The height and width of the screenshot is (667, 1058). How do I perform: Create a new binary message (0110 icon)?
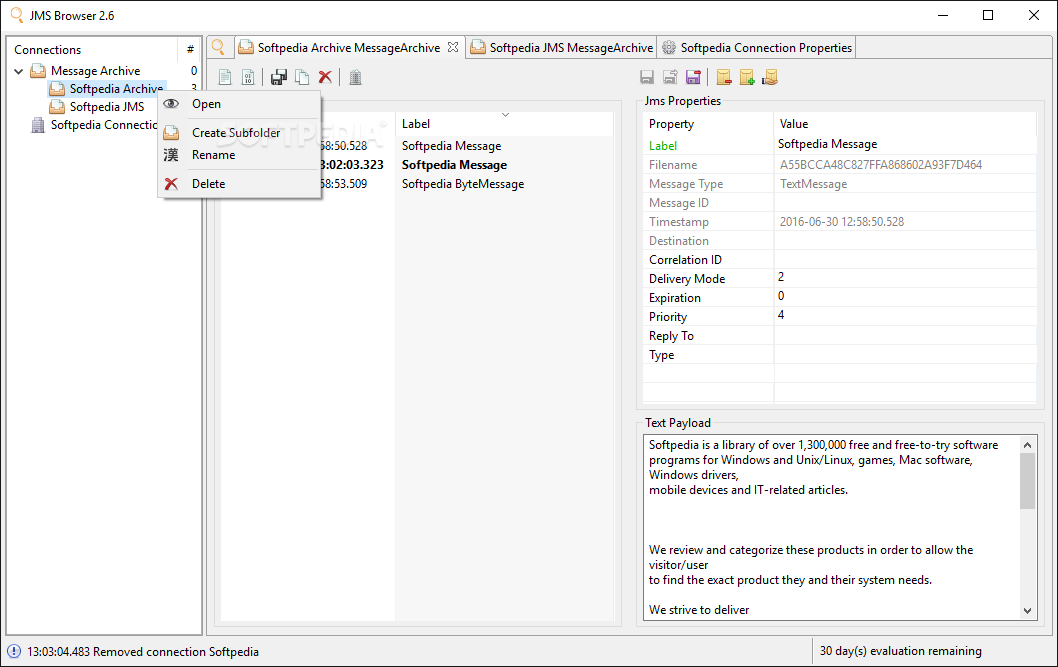(x=248, y=78)
